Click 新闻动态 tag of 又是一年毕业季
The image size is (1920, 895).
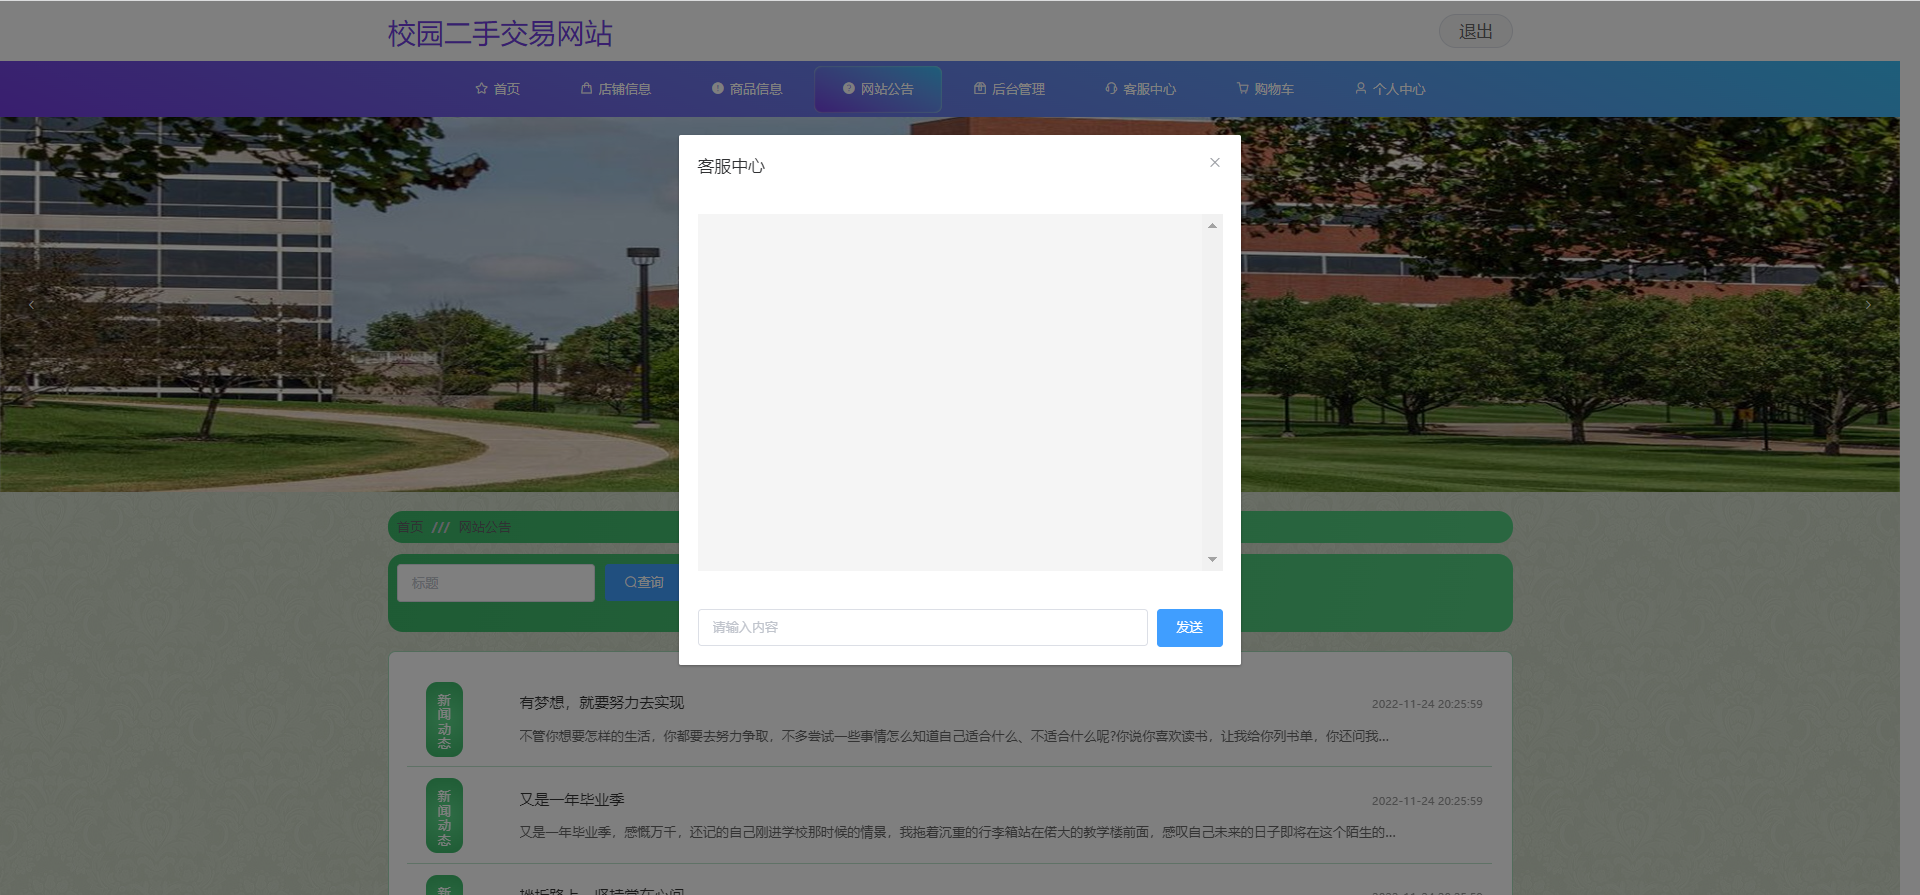point(444,816)
